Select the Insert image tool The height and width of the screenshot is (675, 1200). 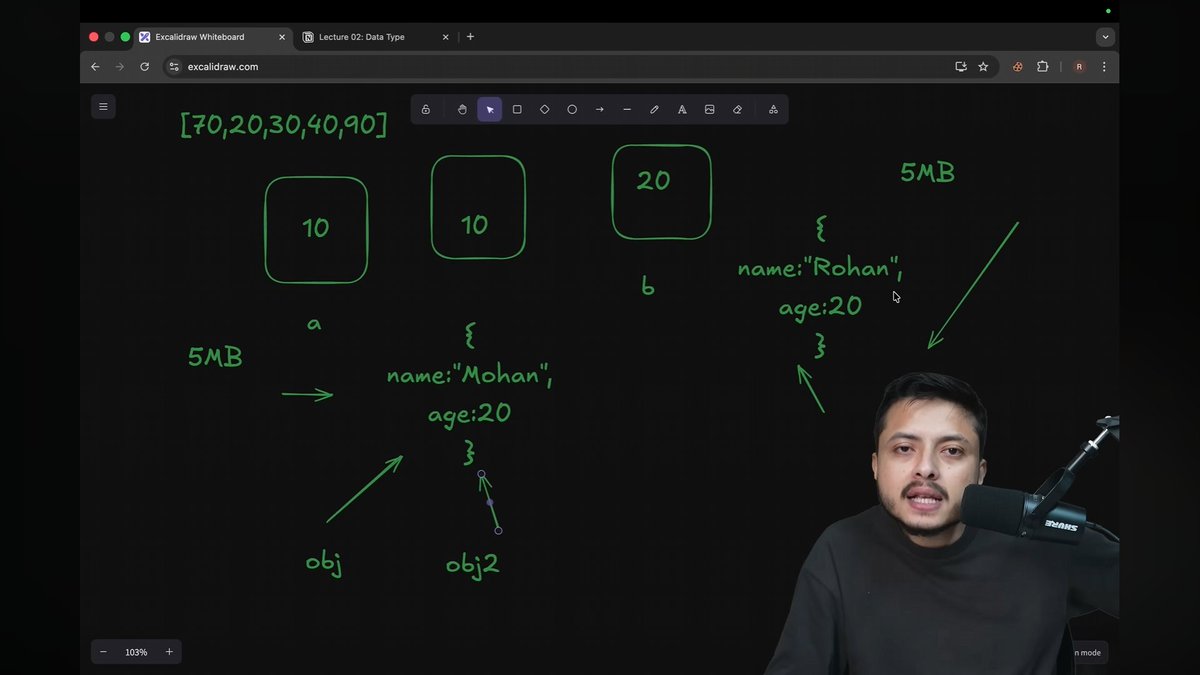tap(710, 109)
